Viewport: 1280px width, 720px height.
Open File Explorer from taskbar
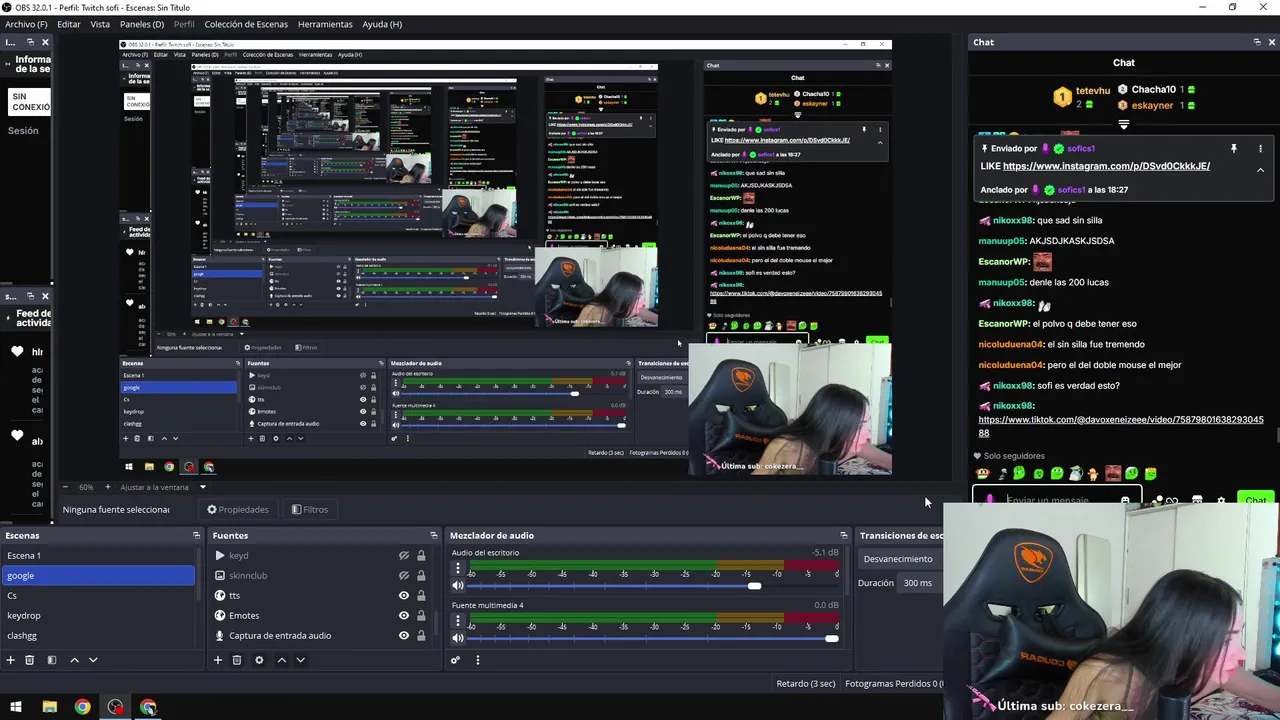(x=49, y=707)
